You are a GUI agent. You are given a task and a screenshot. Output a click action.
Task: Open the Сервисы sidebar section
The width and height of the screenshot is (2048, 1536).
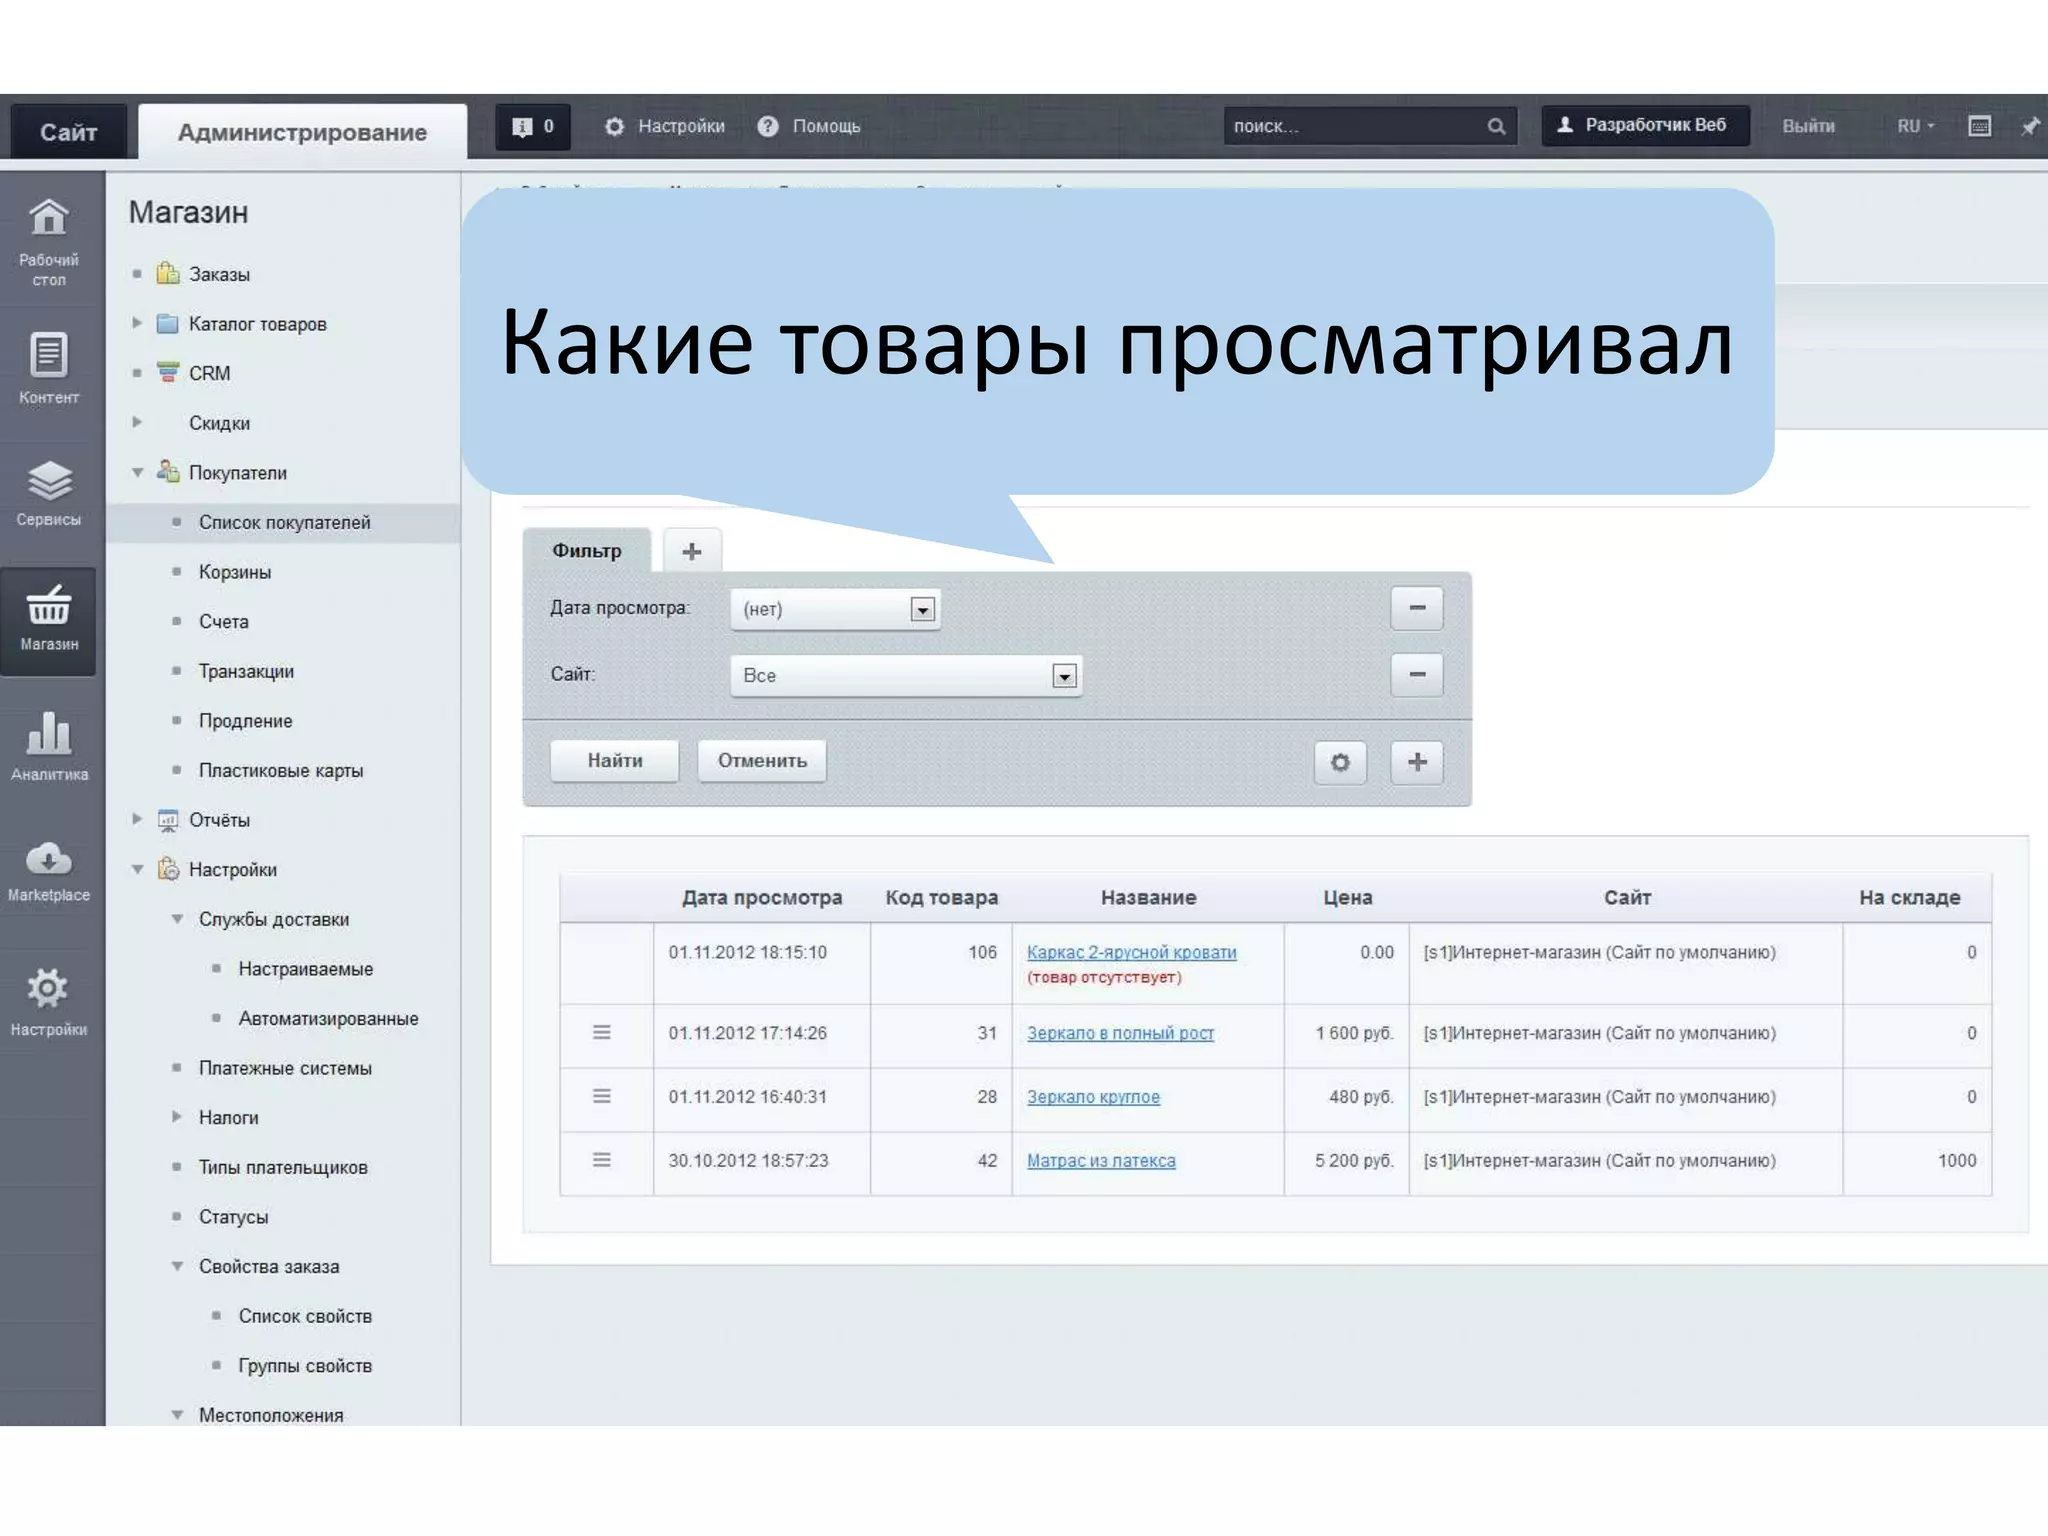[49, 493]
